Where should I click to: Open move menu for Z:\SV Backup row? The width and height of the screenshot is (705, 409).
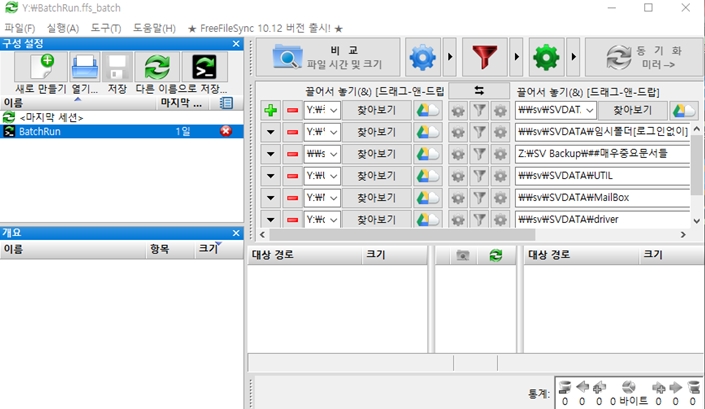271,154
